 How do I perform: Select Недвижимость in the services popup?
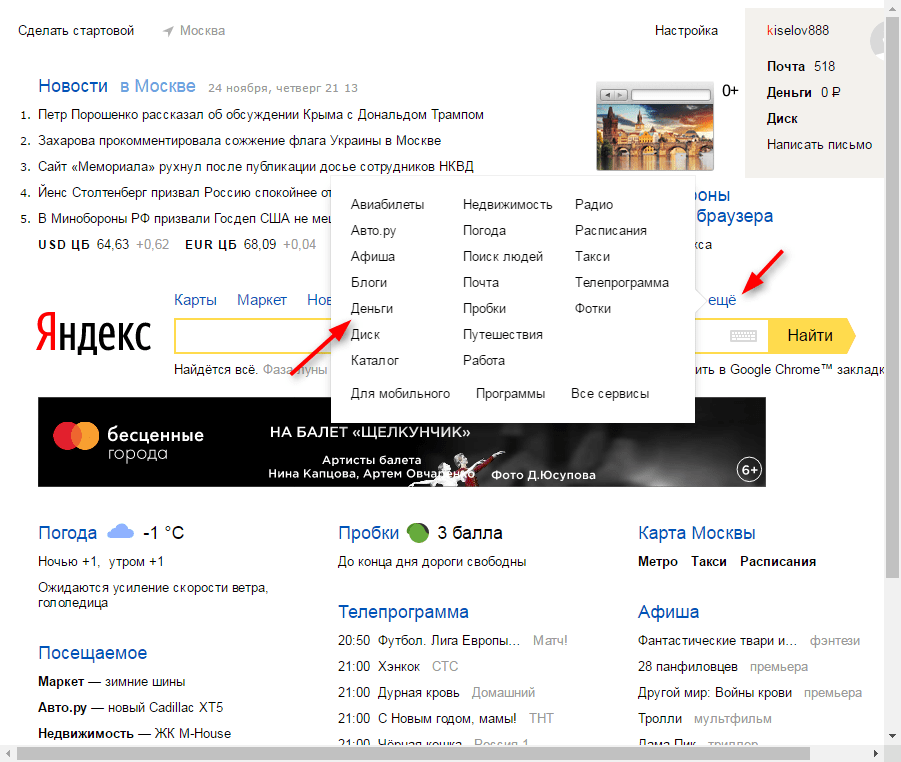click(507, 205)
